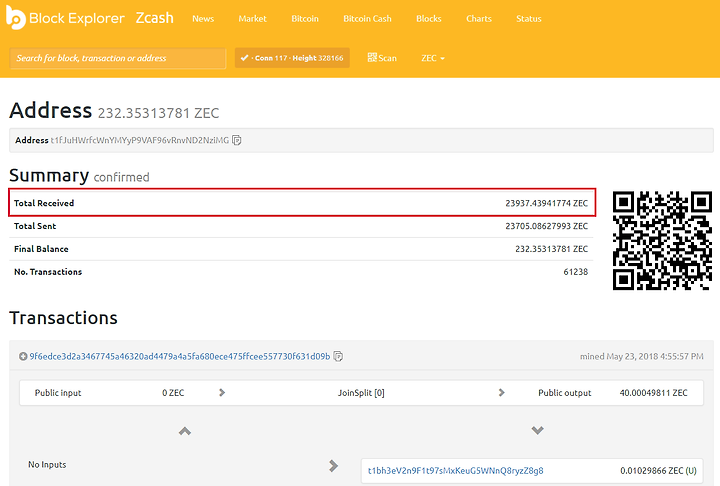Click the Public input 0 ZEC value
Image resolution: width=720 pixels, height=486 pixels.
coord(173,393)
